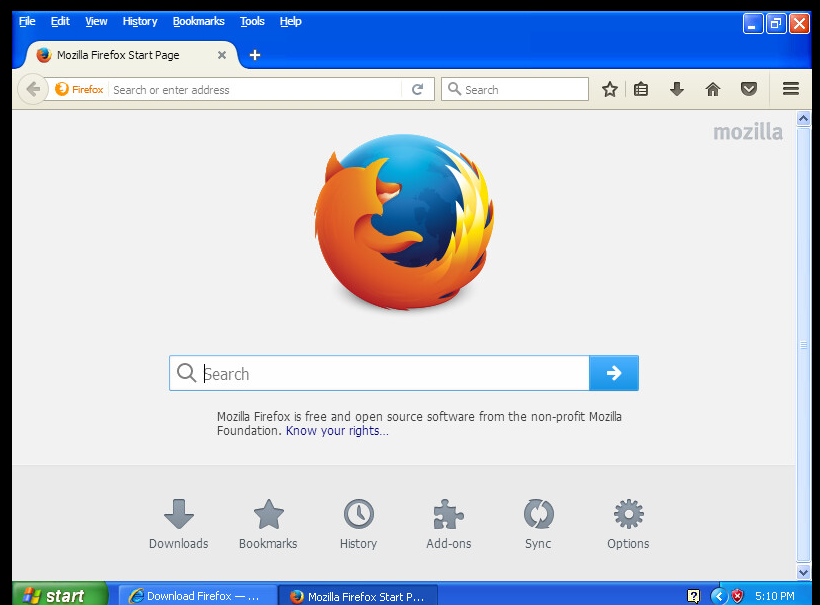Open Bookmarks shortcut on start page
The image size is (820, 605).
coord(268,524)
